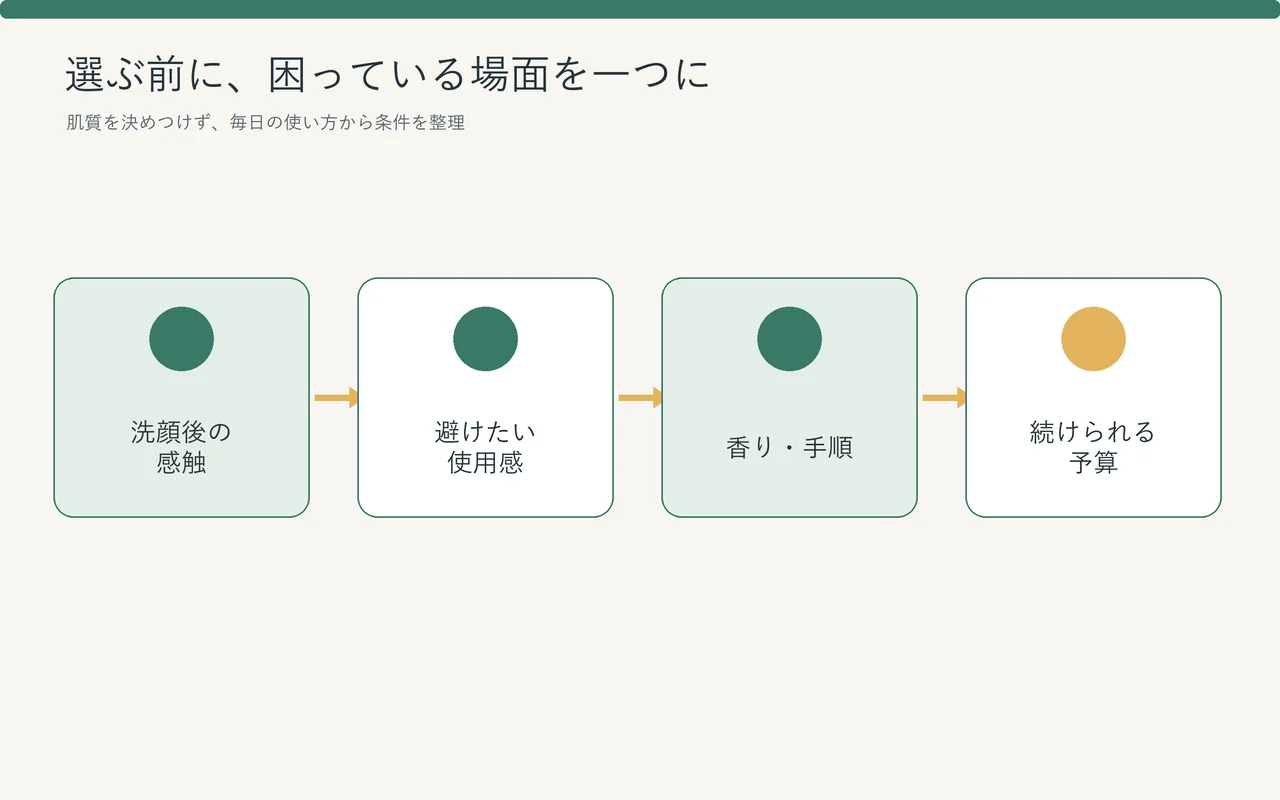Screen dimensions: 1280x800
Task: Click the title 選ぶ前に、困っている場面を一つに
Action: (x=388, y=74)
